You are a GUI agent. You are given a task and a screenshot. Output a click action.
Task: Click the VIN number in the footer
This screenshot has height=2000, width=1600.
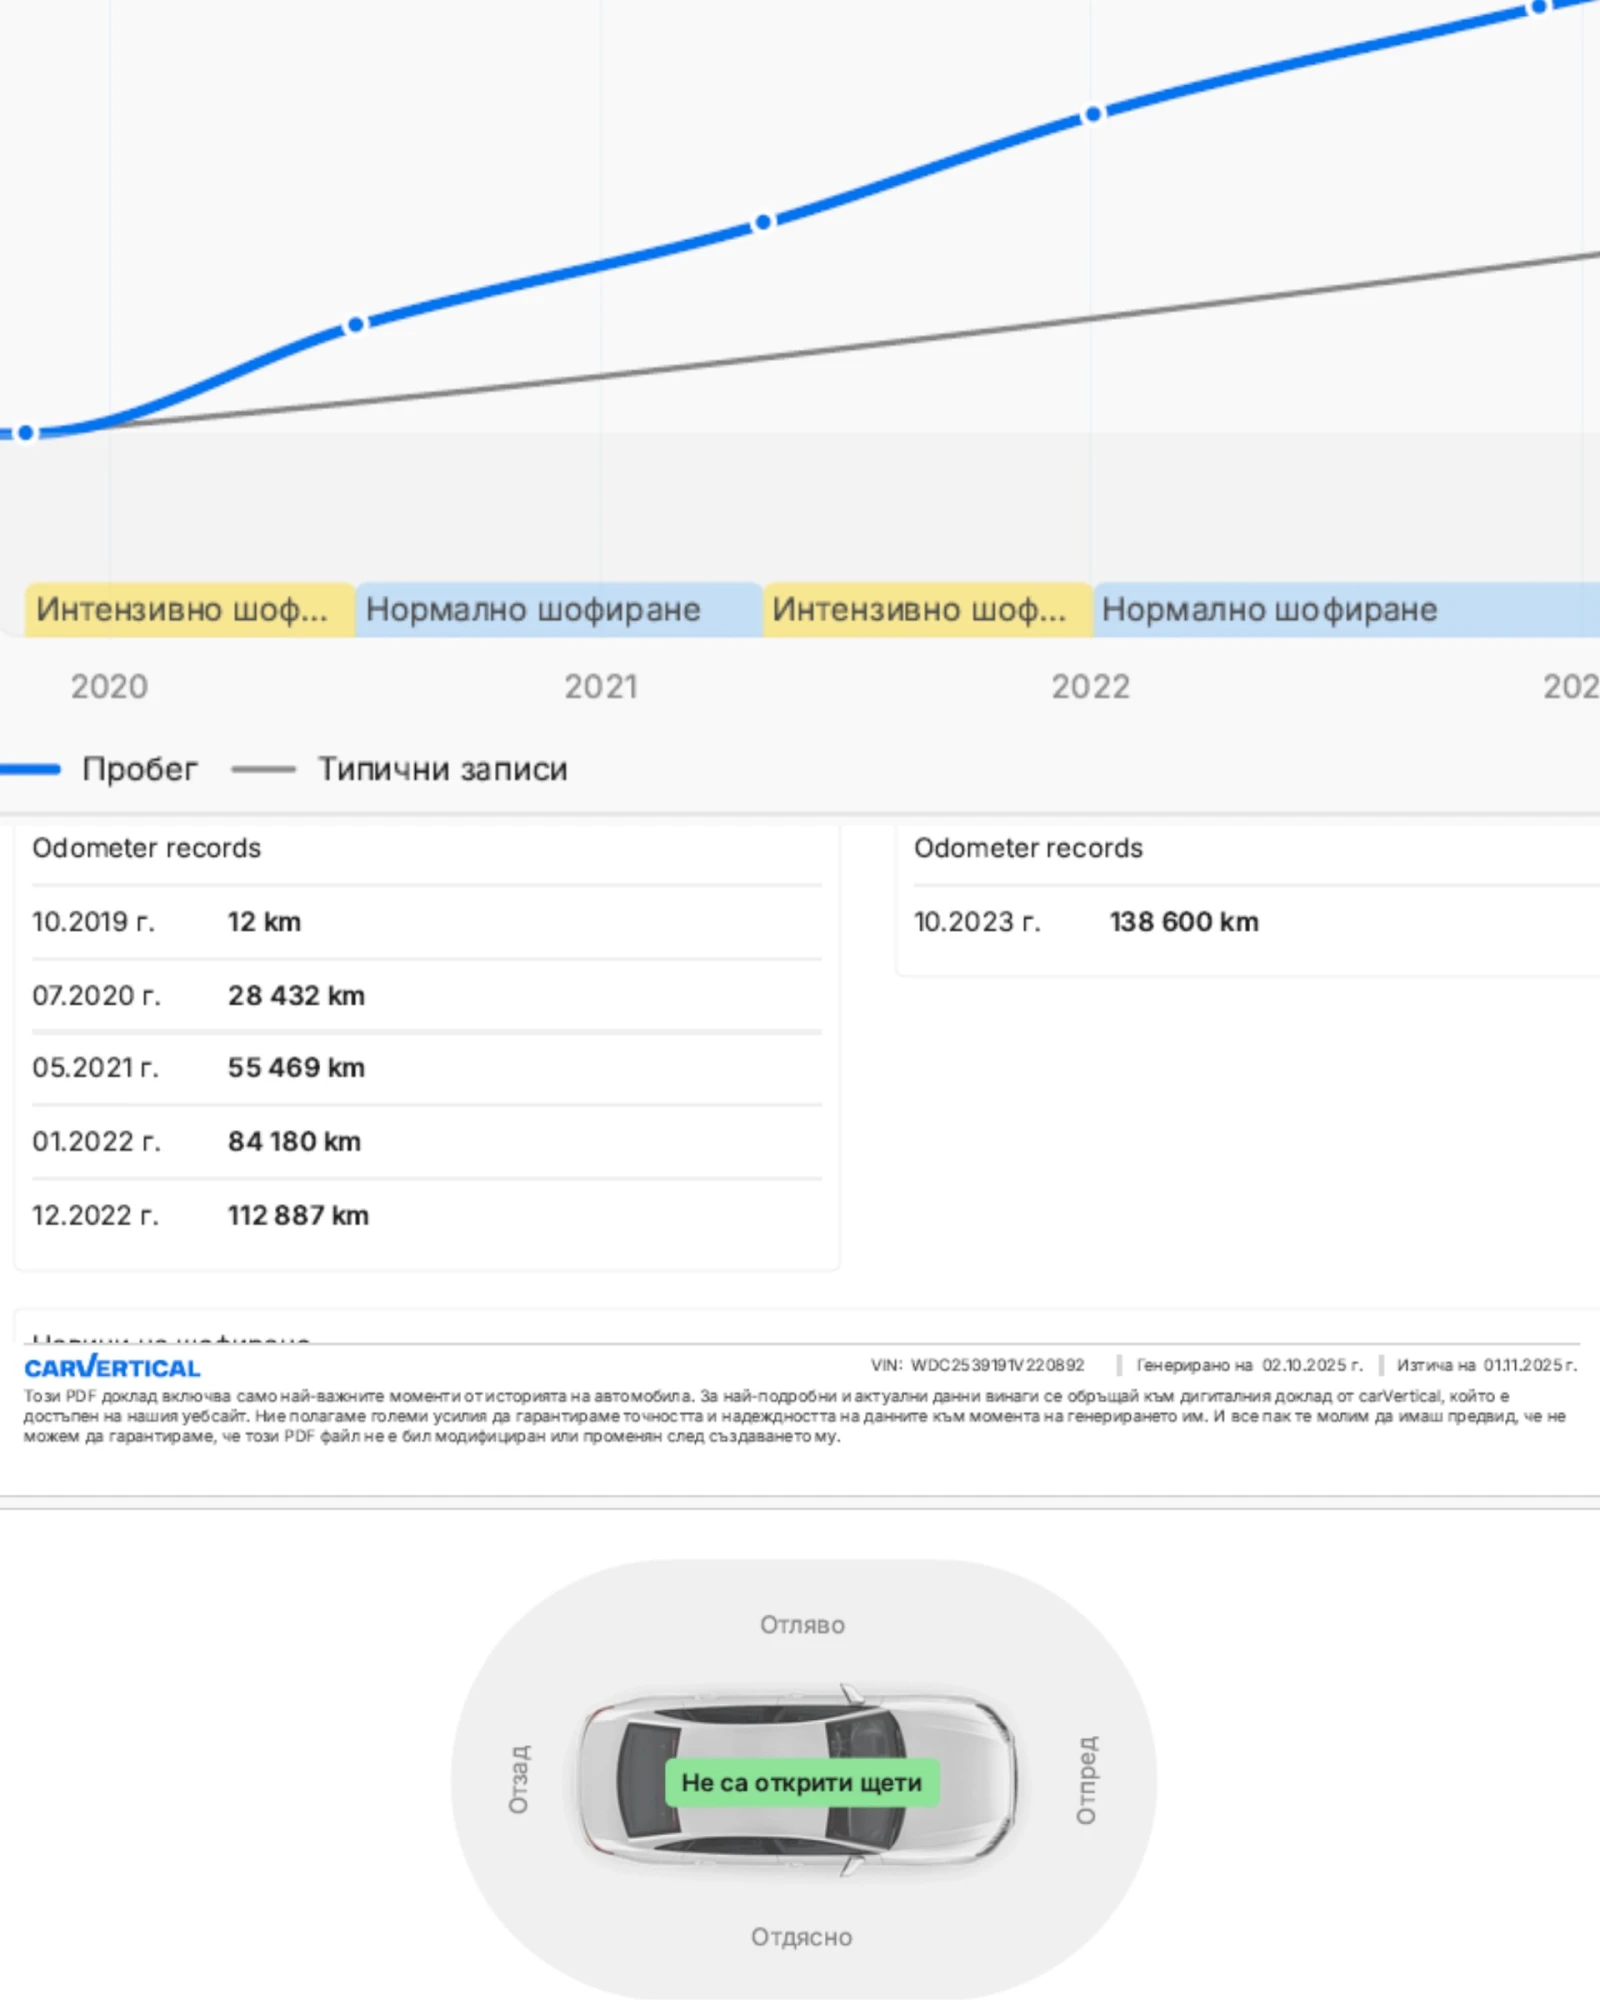pyautogui.click(x=996, y=1365)
